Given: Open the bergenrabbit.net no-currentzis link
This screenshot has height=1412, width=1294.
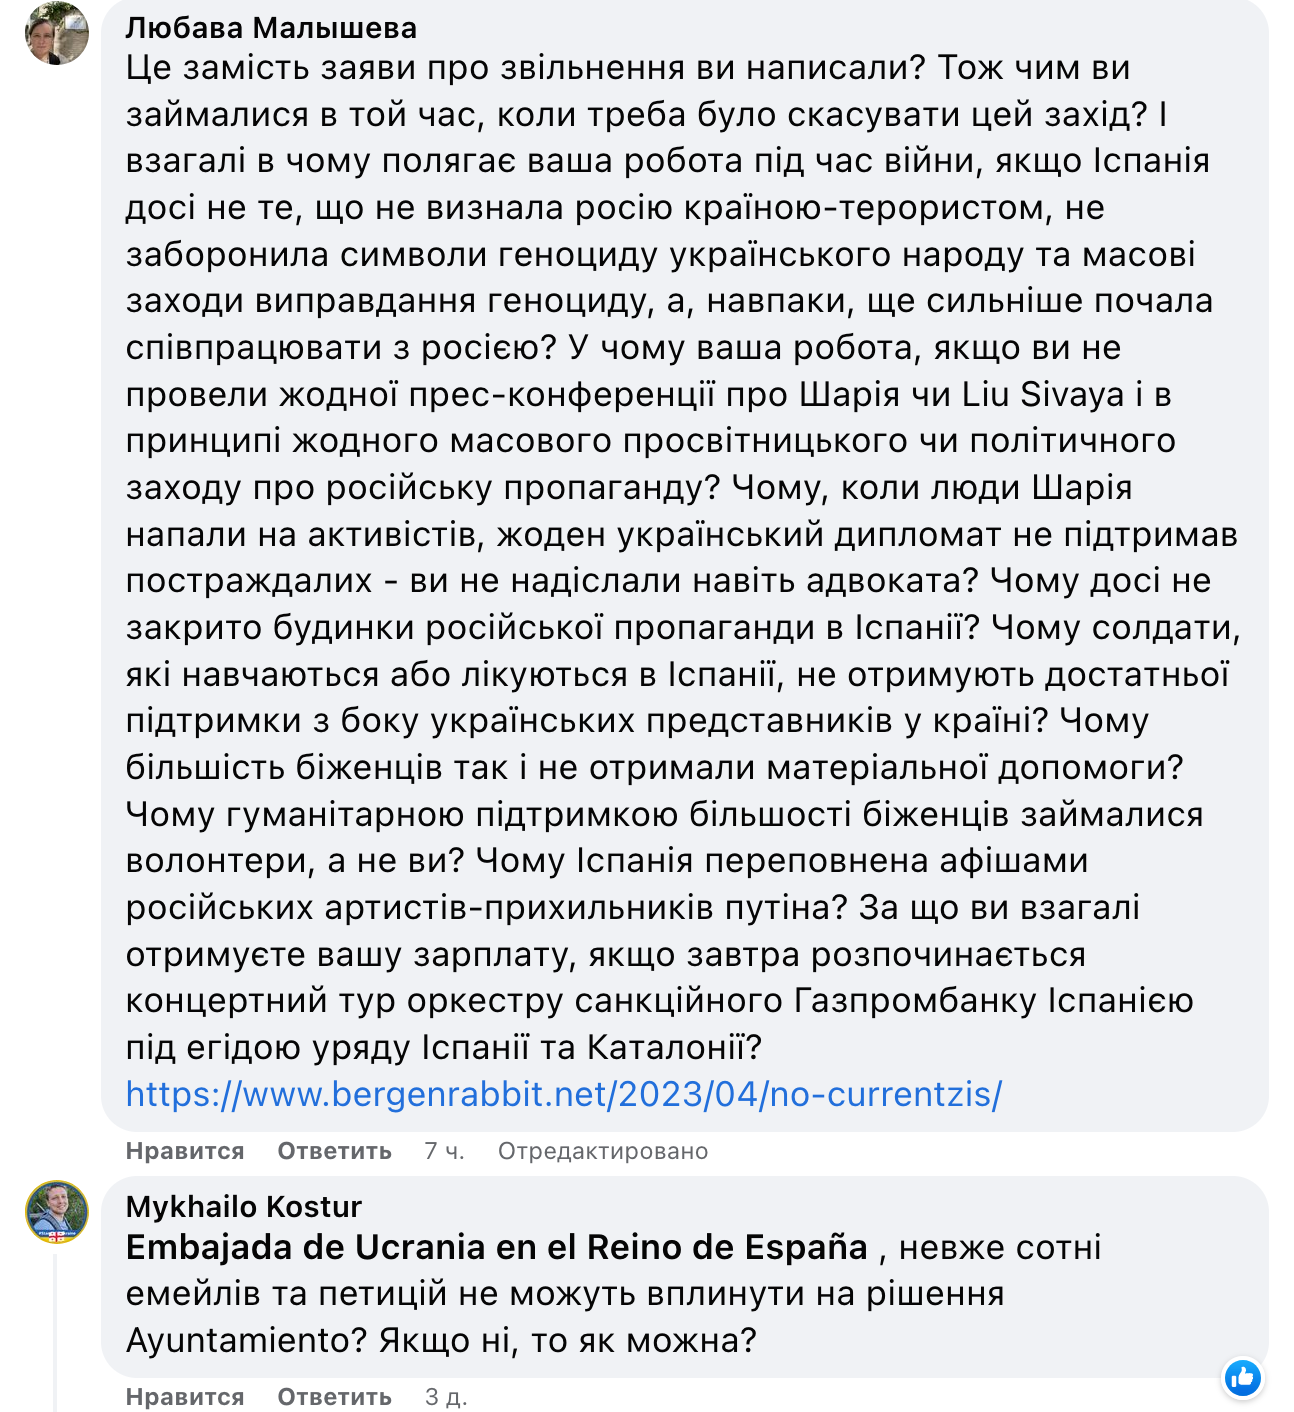Looking at the screenshot, I should [x=564, y=1094].
